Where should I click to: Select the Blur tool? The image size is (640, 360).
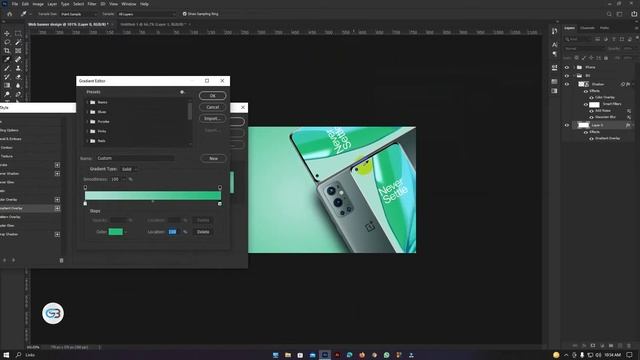[x=18, y=85]
